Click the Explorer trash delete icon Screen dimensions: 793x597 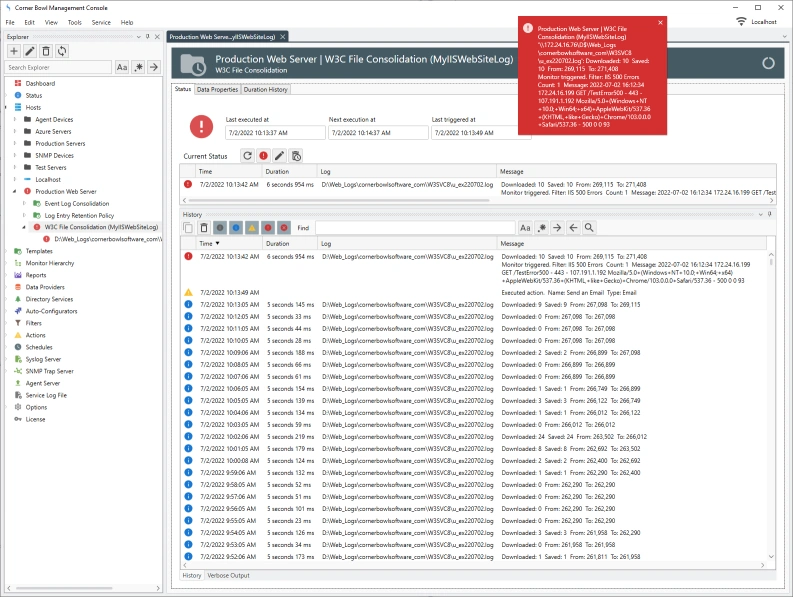coord(46,51)
